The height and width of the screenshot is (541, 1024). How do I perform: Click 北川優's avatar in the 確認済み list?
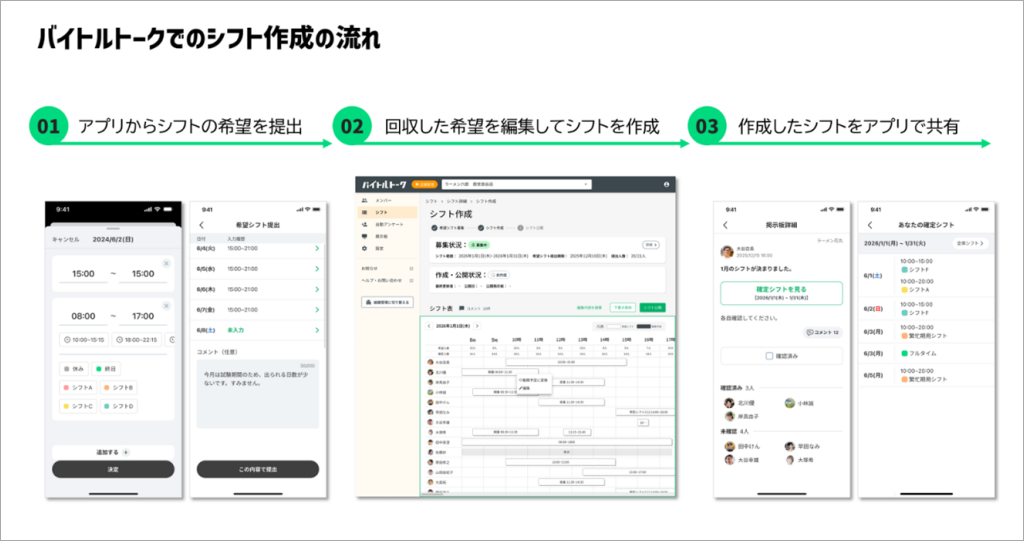pyautogui.click(x=729, y=403)
